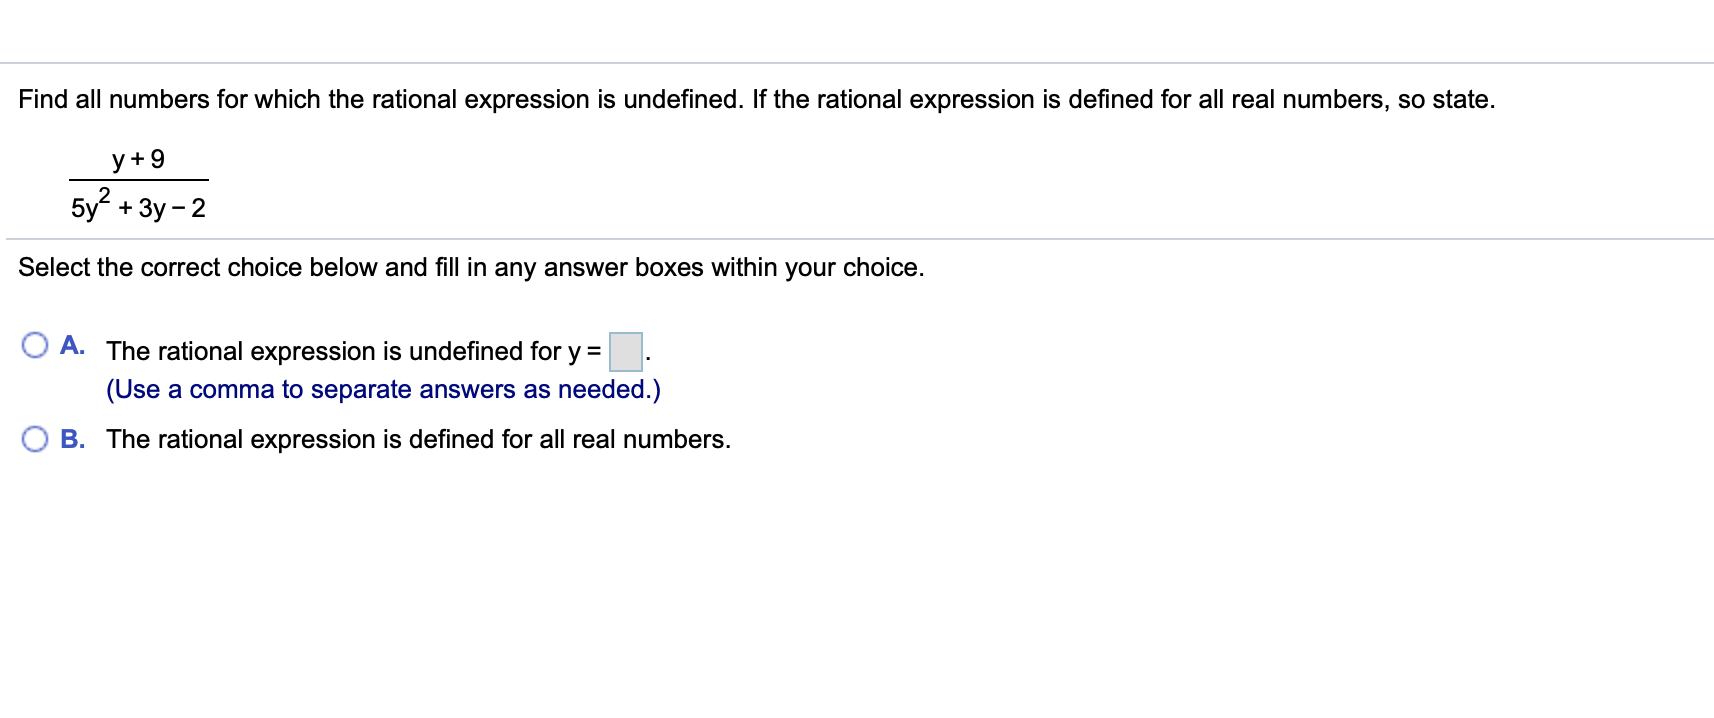Click the circle next to option A
1714x718 pixels.
[35, 344]
